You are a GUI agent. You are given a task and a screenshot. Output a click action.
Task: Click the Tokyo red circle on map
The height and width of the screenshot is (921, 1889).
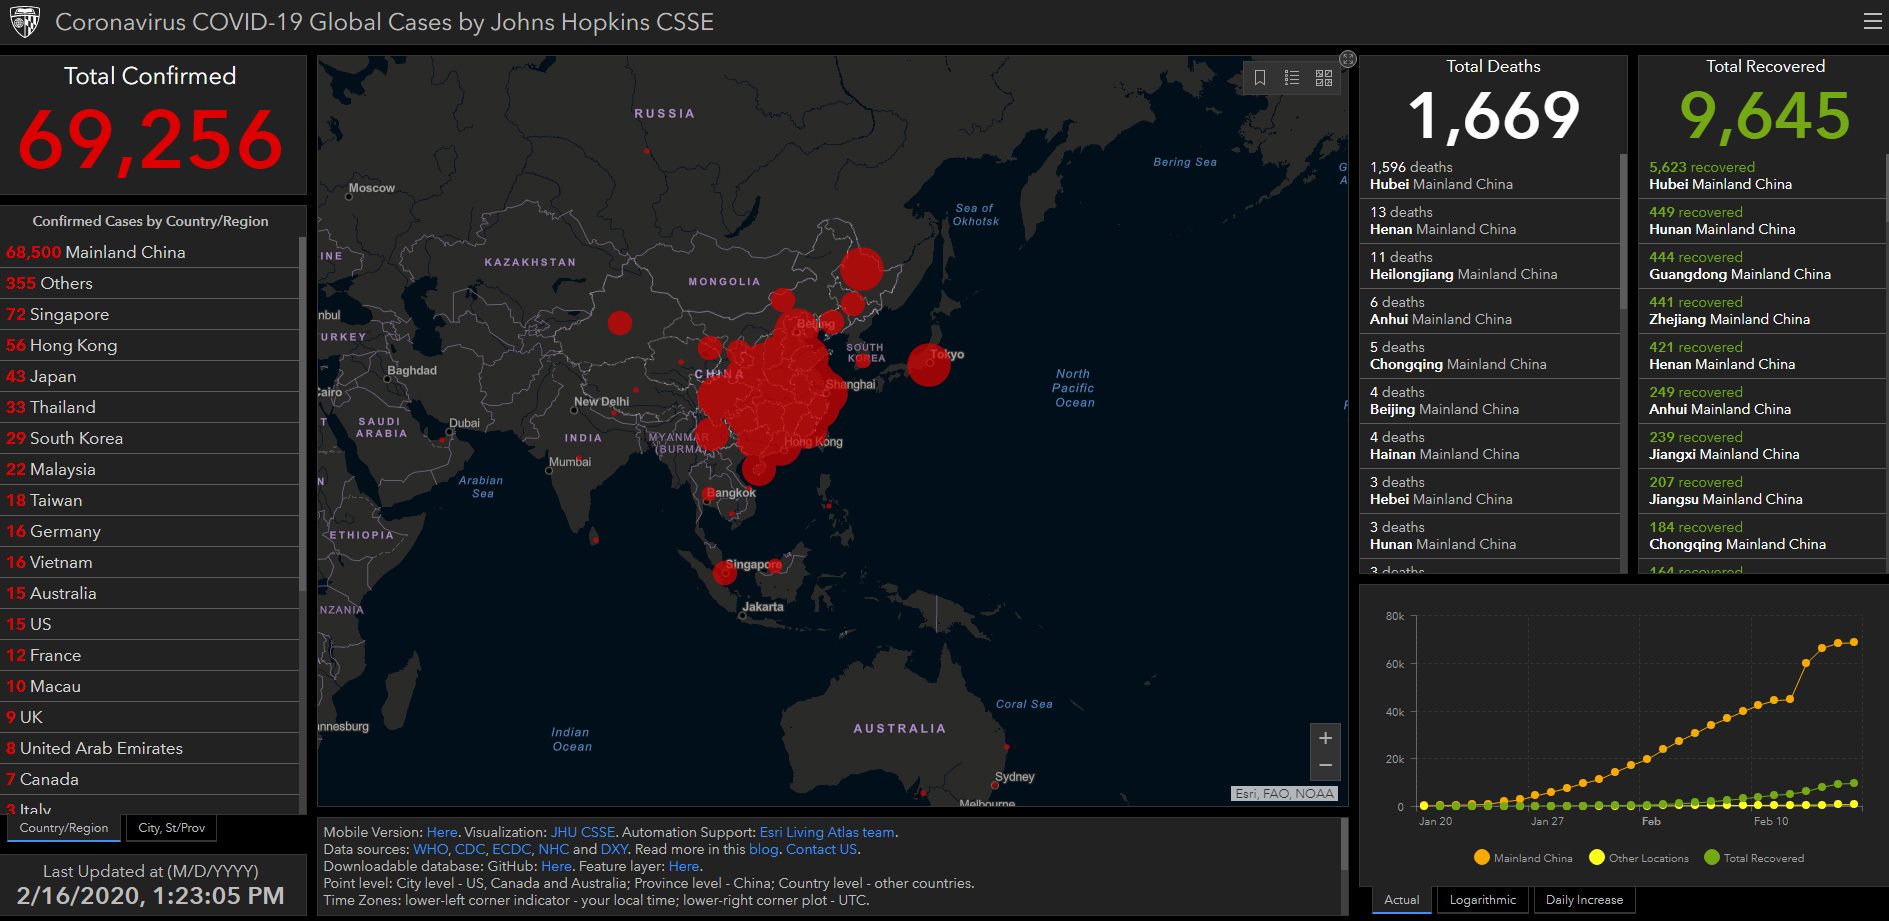[928, 365]
